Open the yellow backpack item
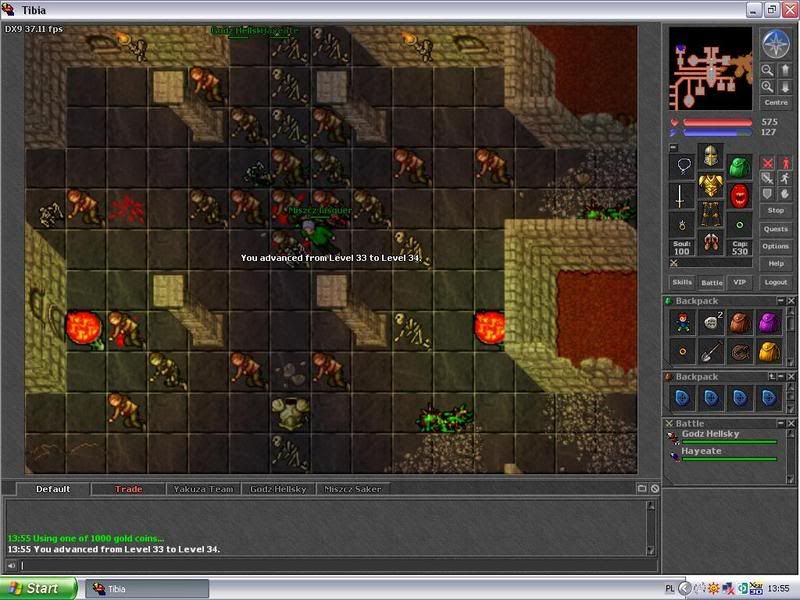This screenshot has width=800, height=600. [769, 352]
